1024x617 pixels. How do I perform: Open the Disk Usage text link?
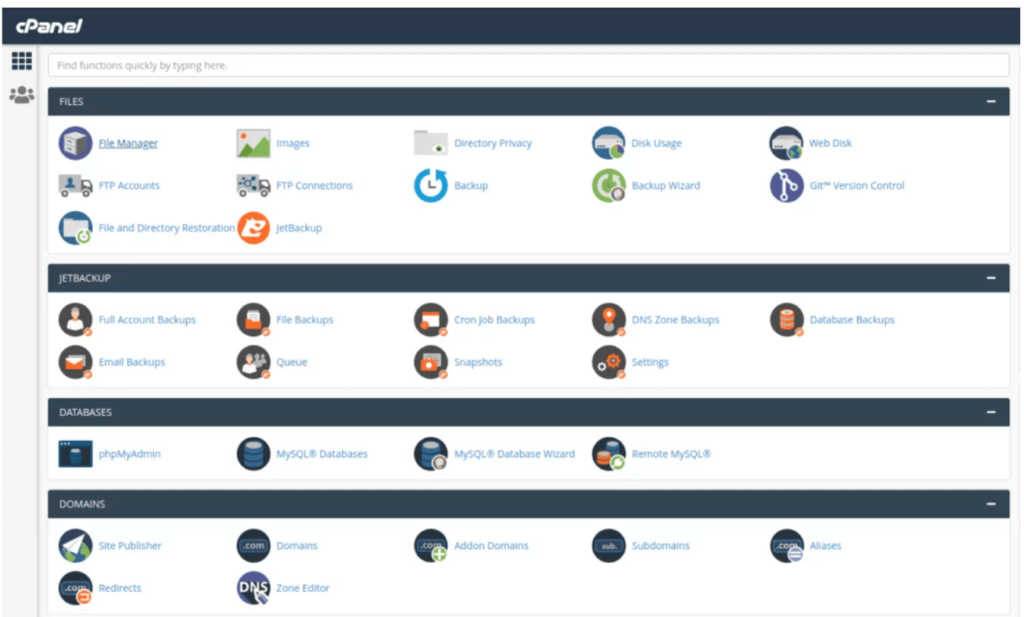tap(656, 143)
